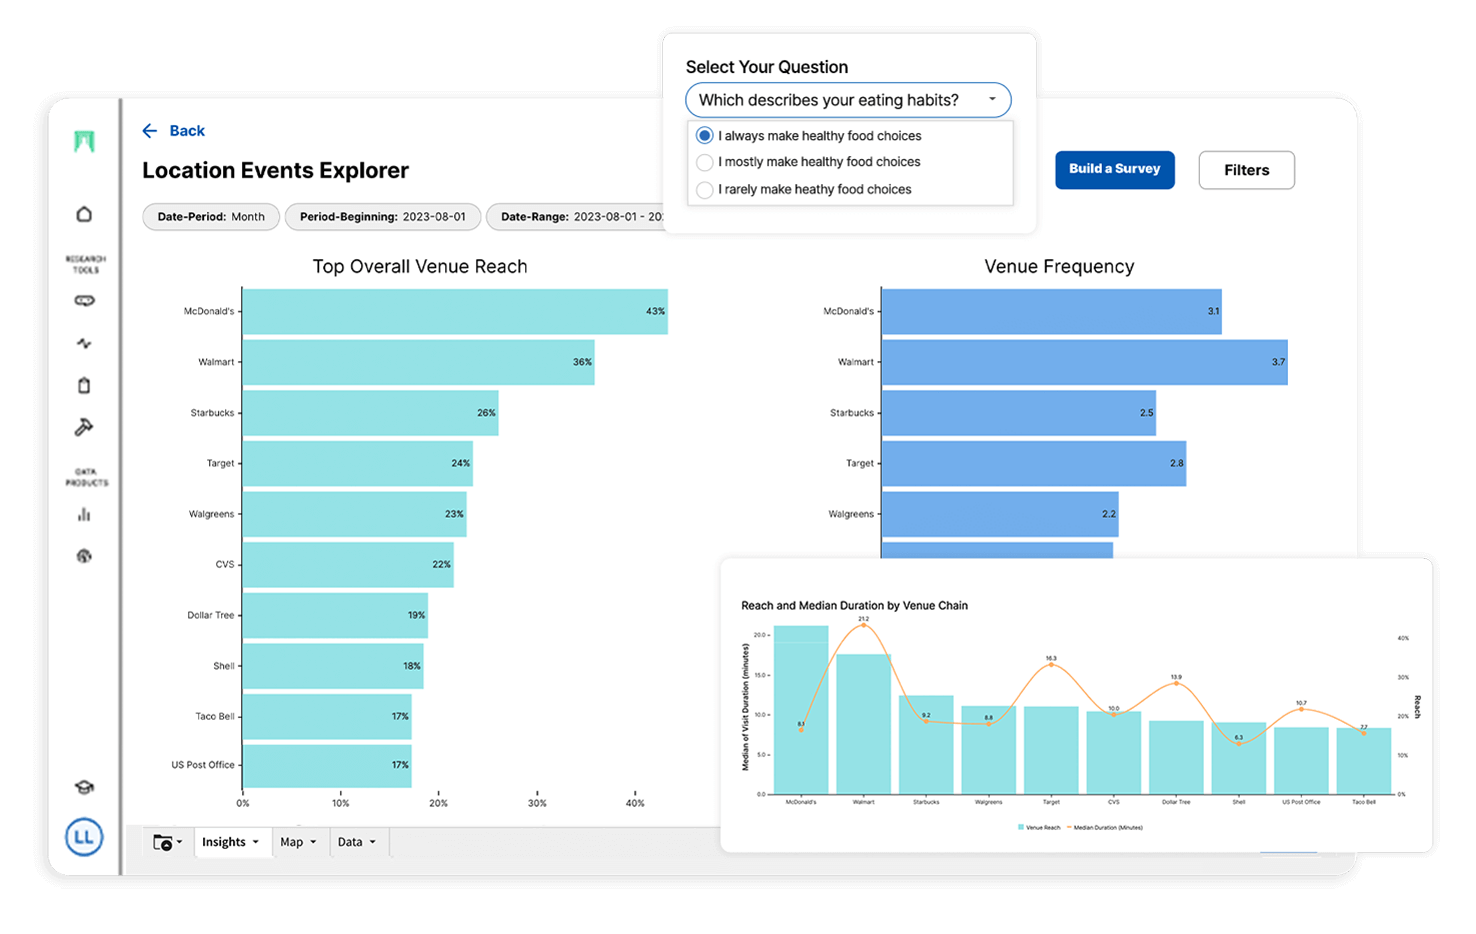Click the Walgreens 23% reach bar
The height and width of the screenshot is (934, 1476).
coord(355,514)
